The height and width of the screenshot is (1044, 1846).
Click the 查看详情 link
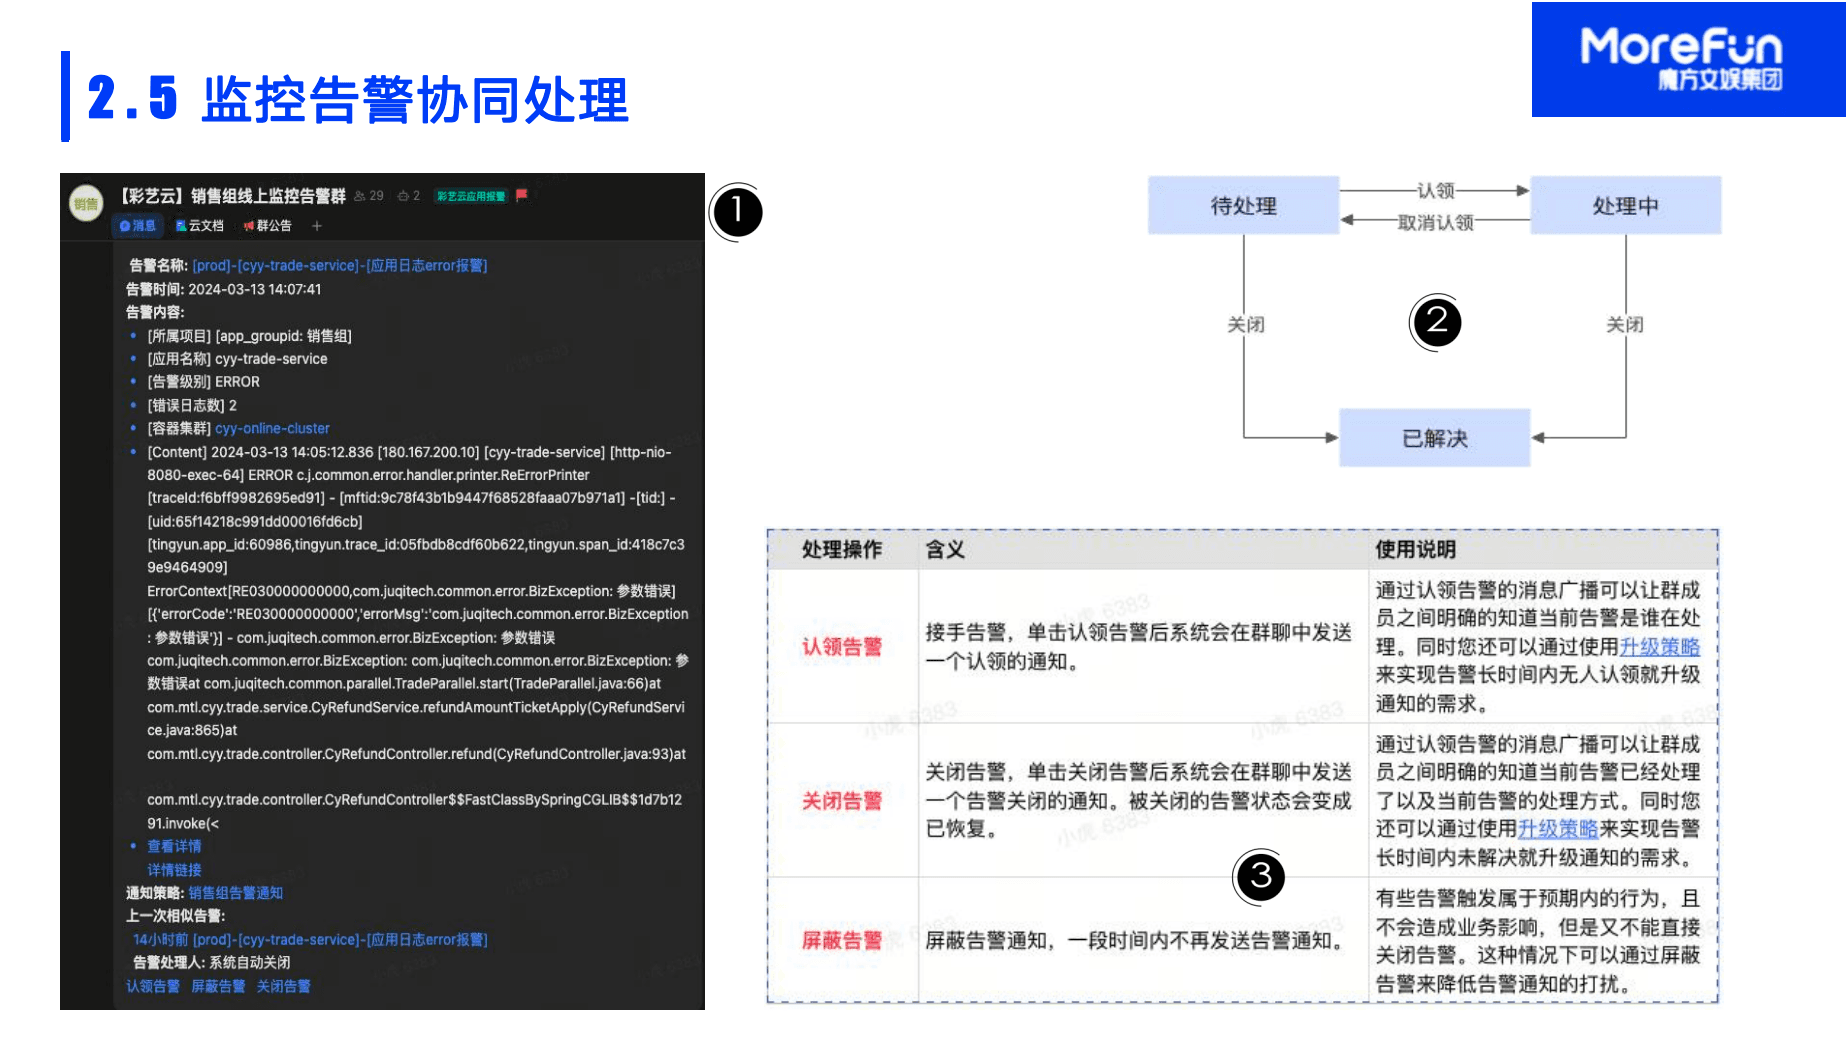[174, 846]
